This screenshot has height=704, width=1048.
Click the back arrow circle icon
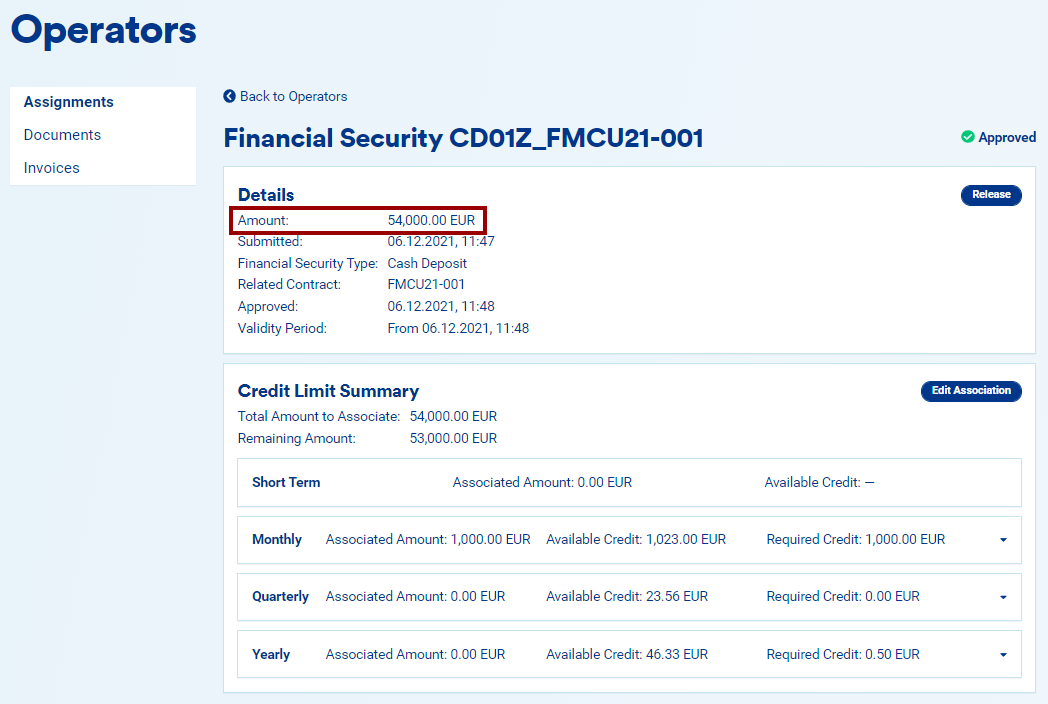(230, 97)
